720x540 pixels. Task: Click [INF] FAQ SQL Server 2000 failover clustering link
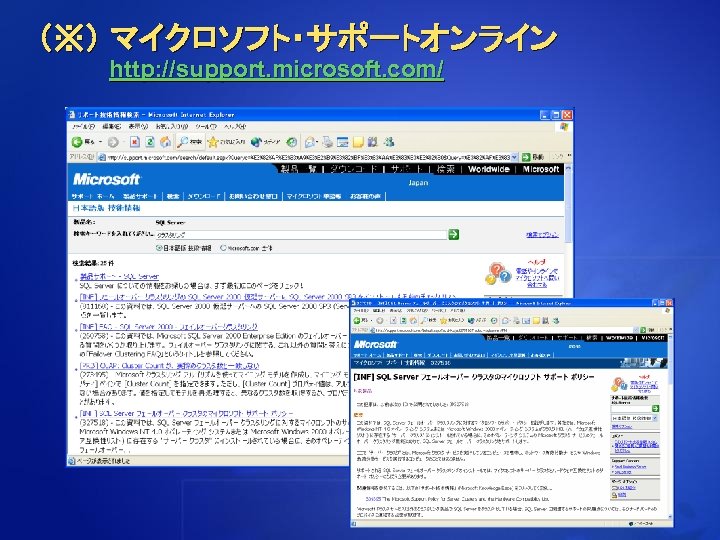click(x=169, y=326)
